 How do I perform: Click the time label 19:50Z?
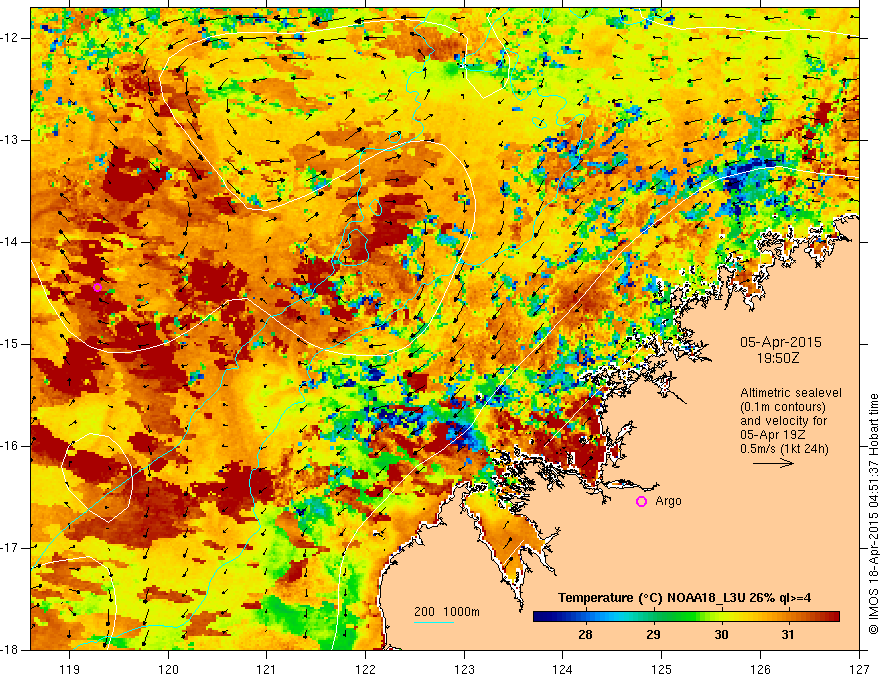[x=778, y=357]
